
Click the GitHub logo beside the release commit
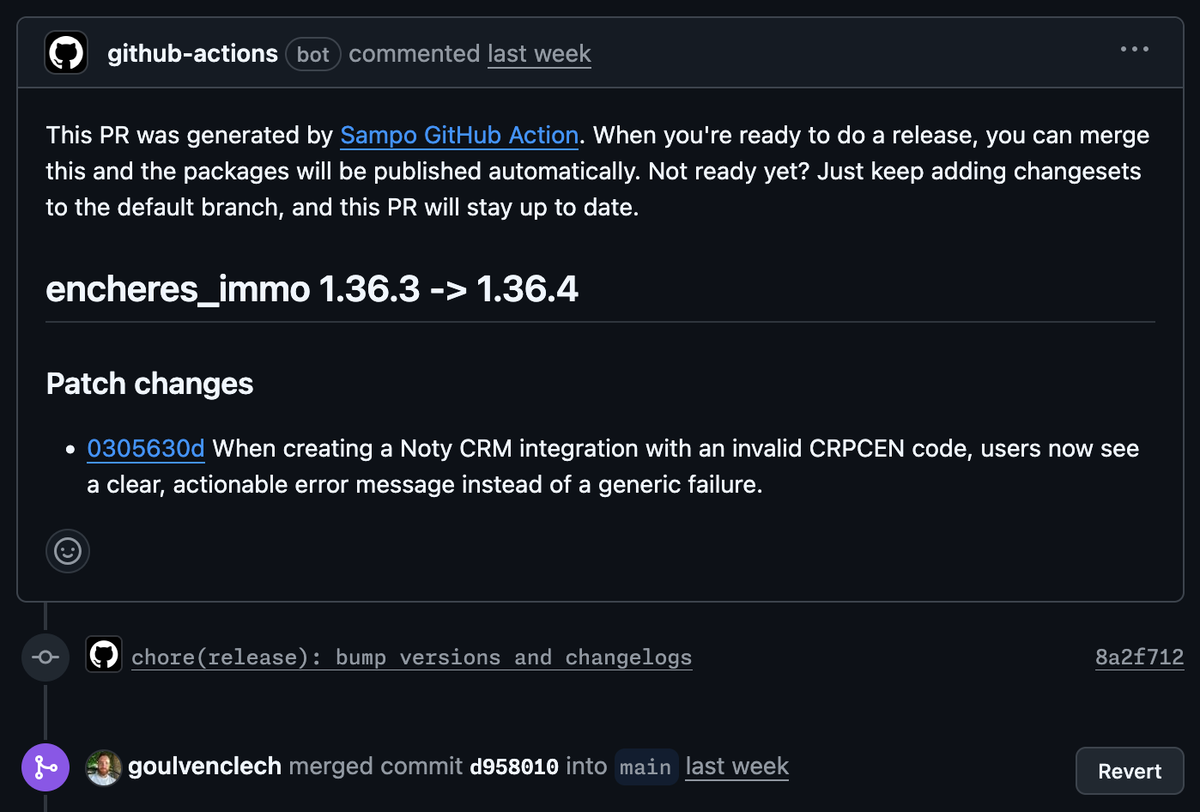[x=104, y=655]
